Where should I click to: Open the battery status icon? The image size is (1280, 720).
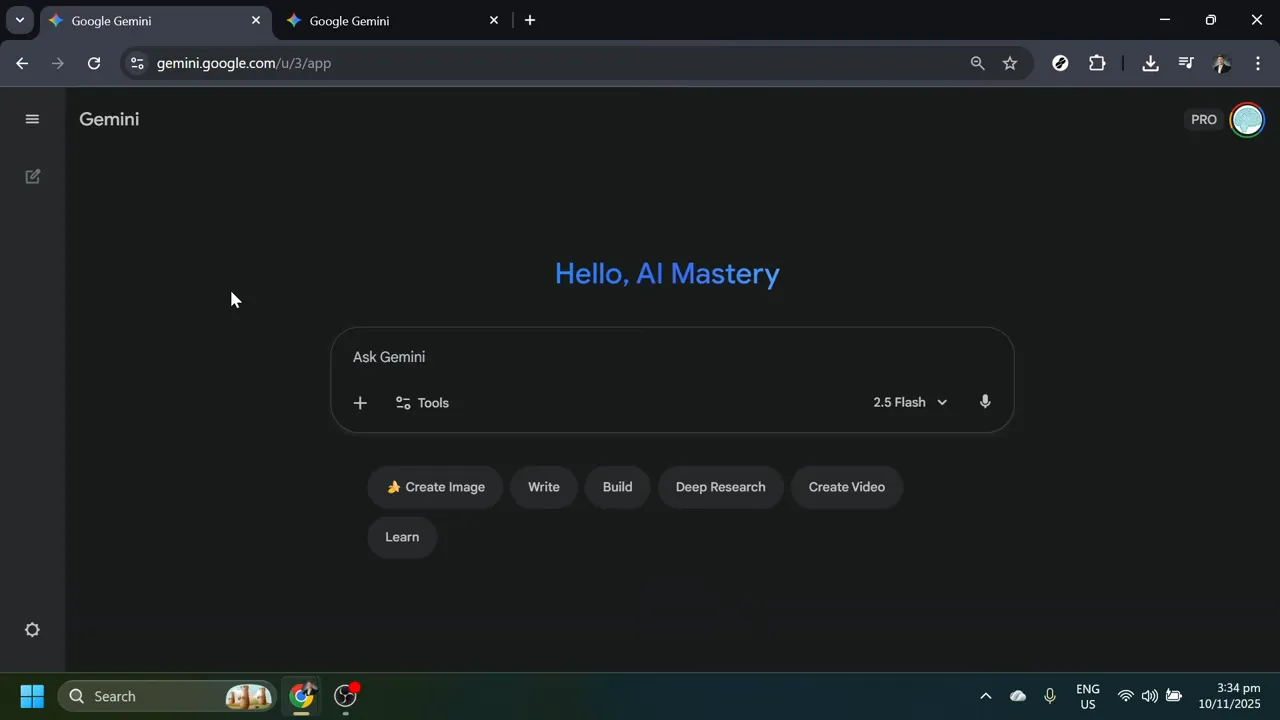tap(1174, 696)
